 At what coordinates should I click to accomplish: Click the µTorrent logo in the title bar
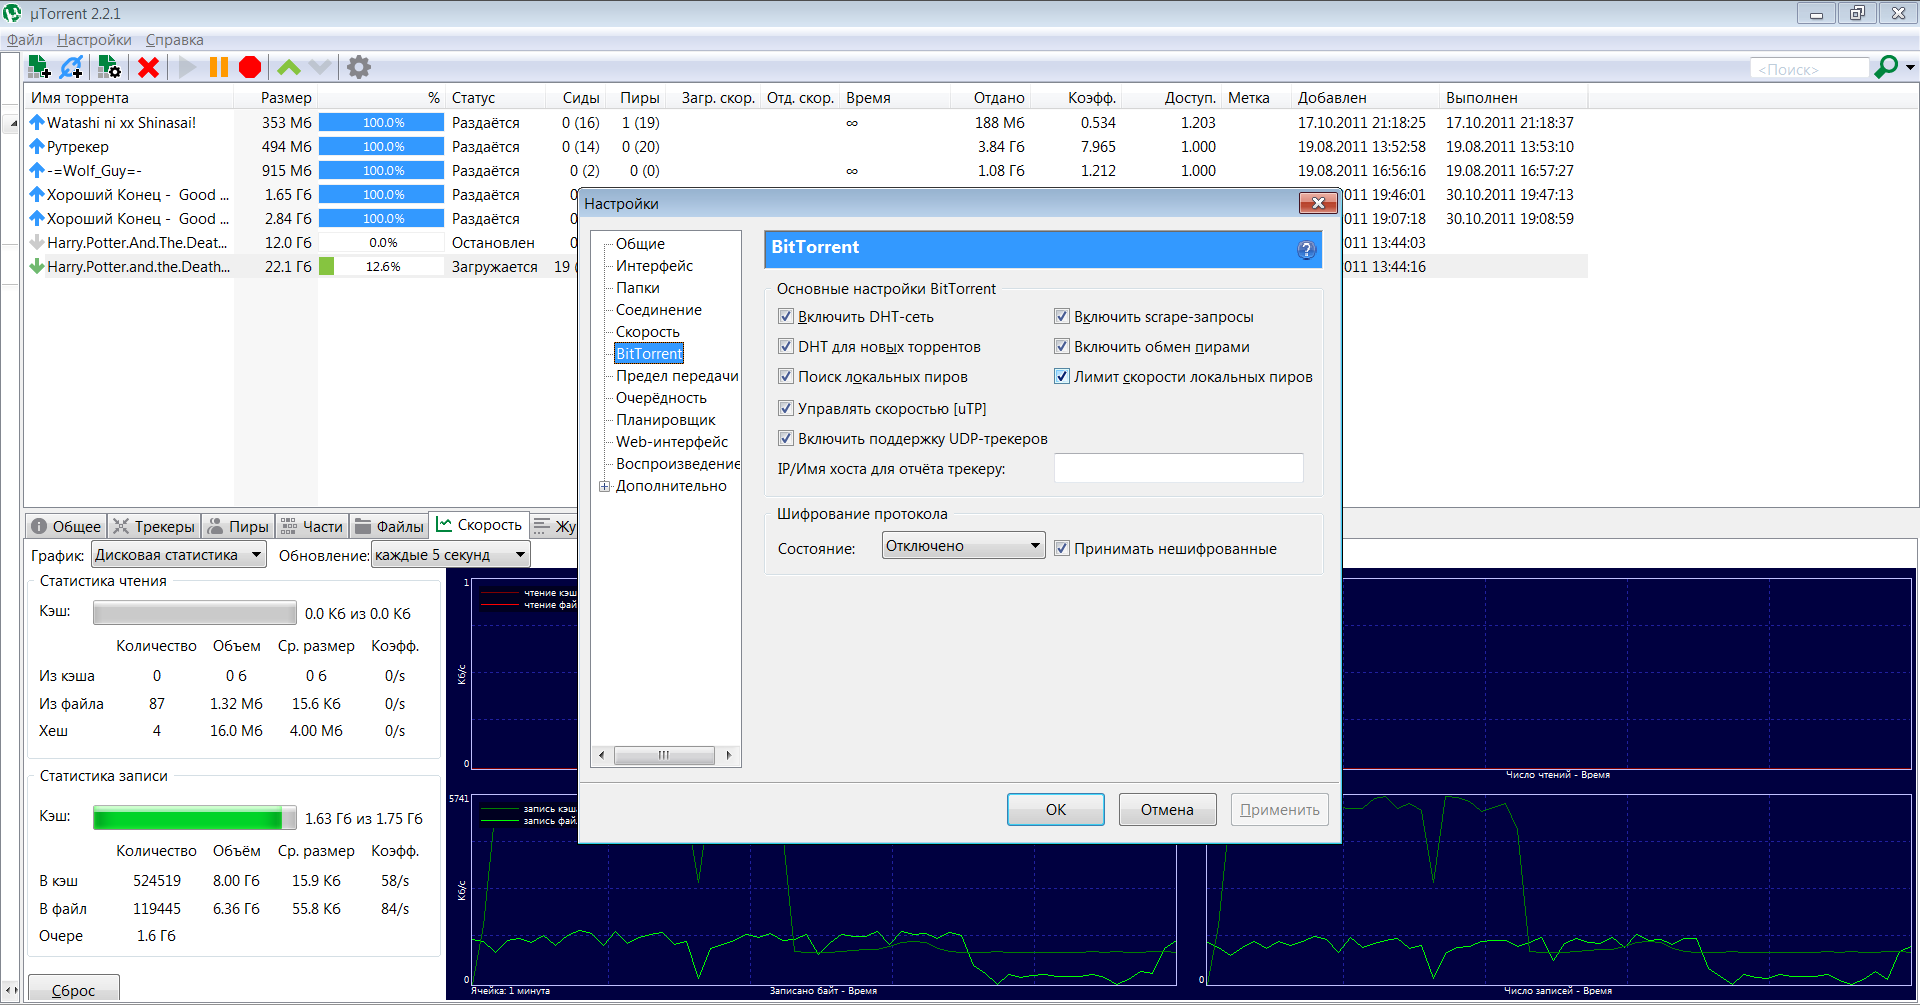[x=13, y=13]
